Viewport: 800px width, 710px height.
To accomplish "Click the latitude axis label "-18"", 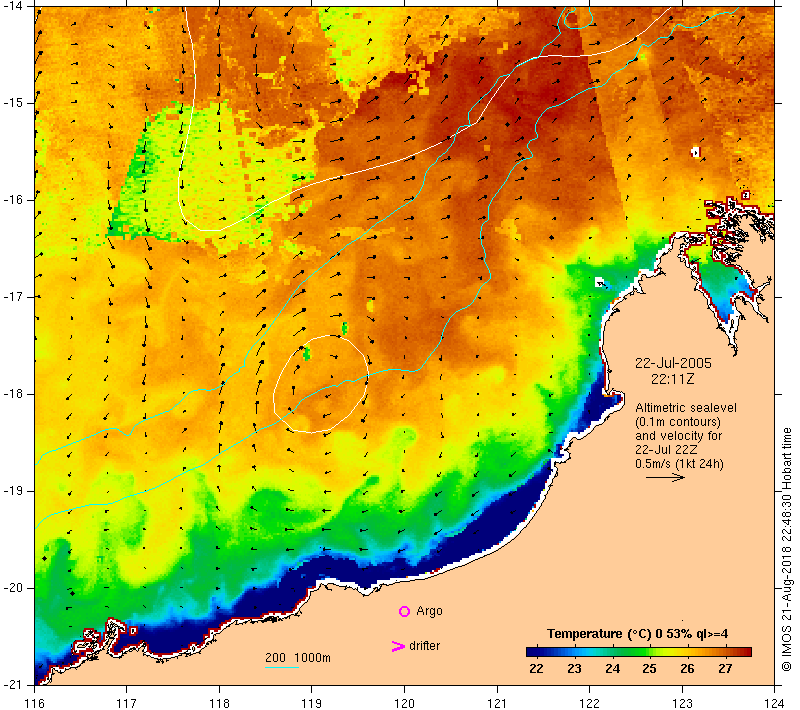I will [x=13, y=394].
